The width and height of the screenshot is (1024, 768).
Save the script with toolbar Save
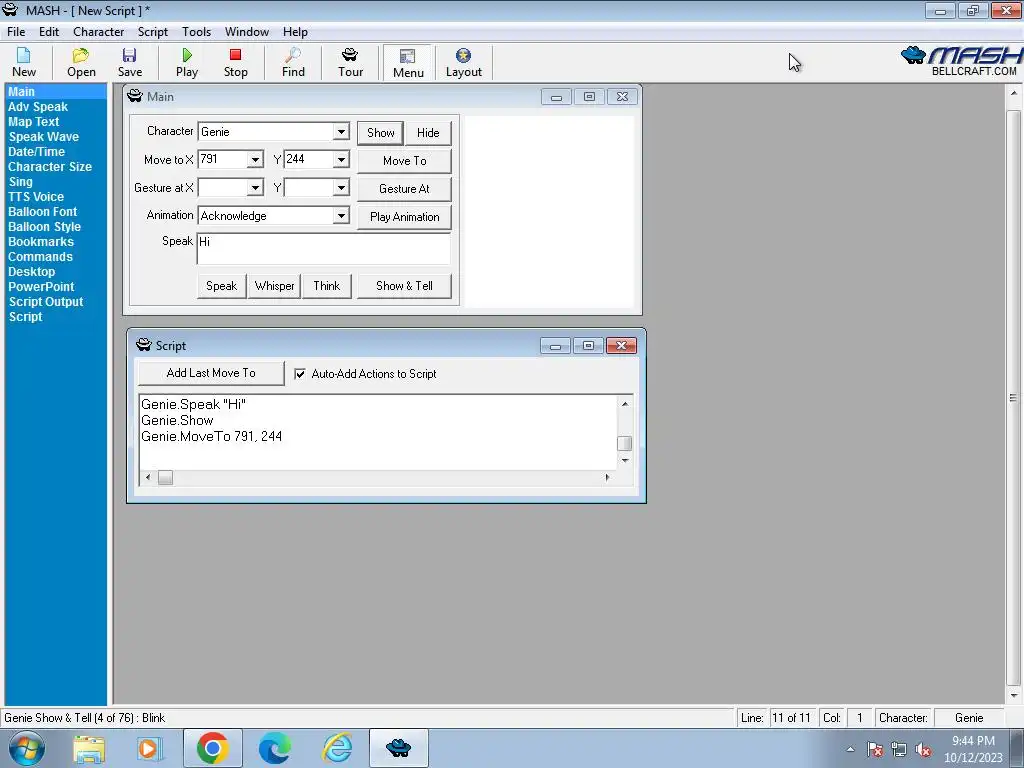tap(130, 63)
